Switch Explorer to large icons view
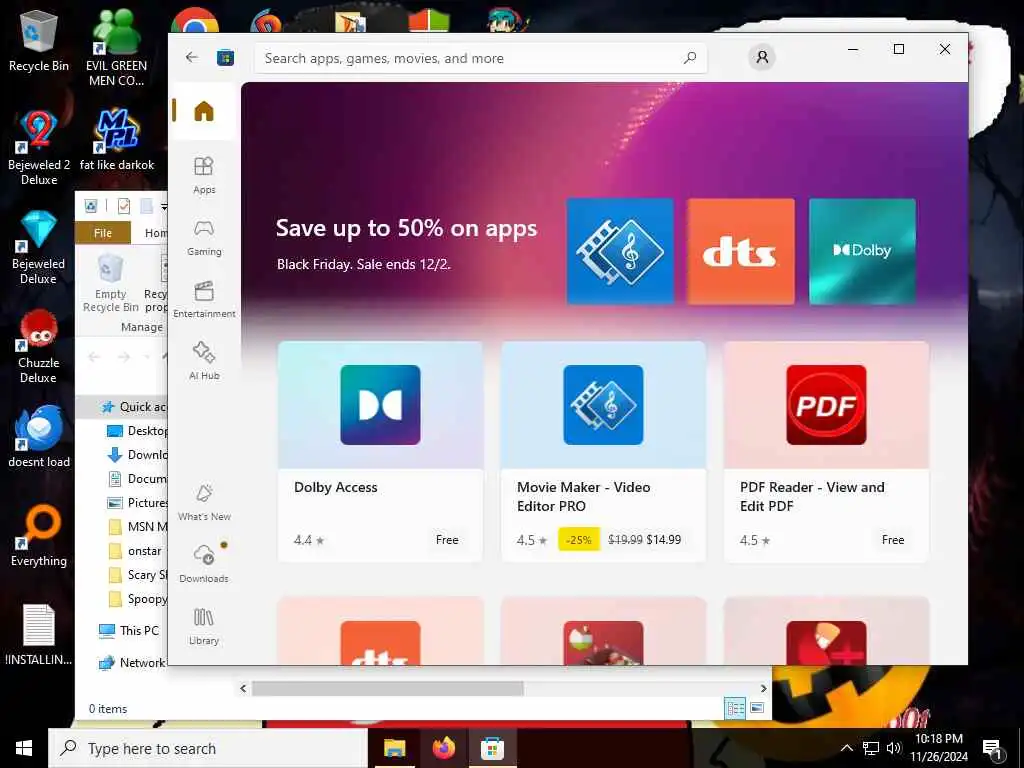 tap(757, 708)
